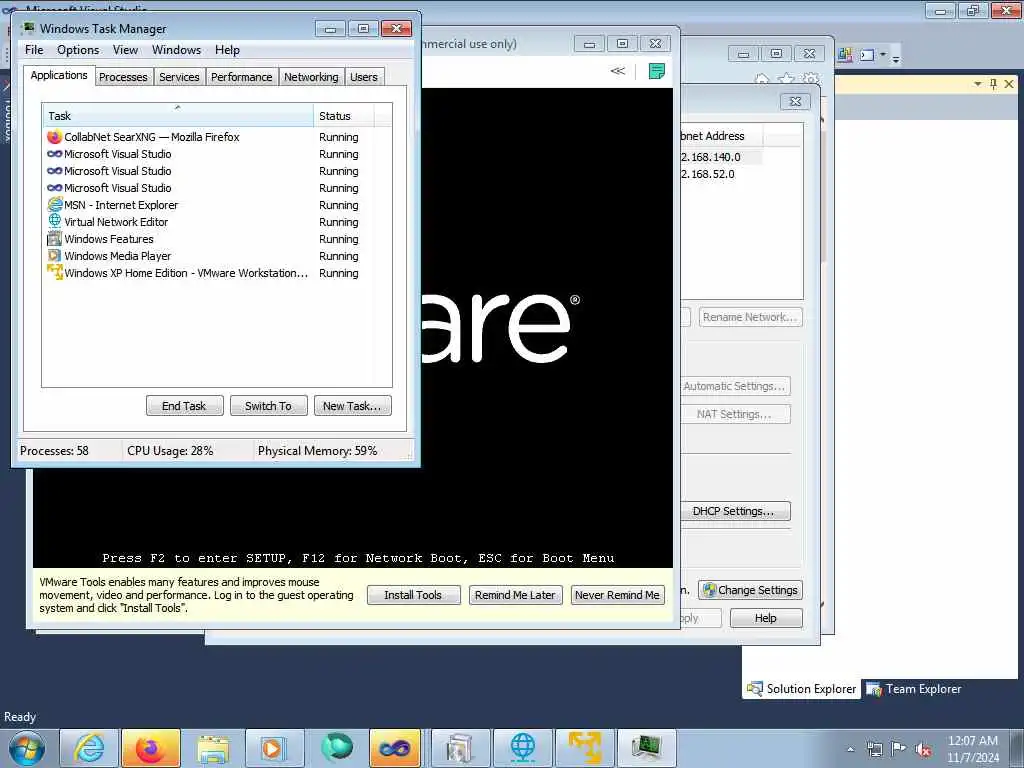This screenshot has width=1024, height=768.
Task: Click Install Tools in the VMware notification bar
Action: [413, 595]
